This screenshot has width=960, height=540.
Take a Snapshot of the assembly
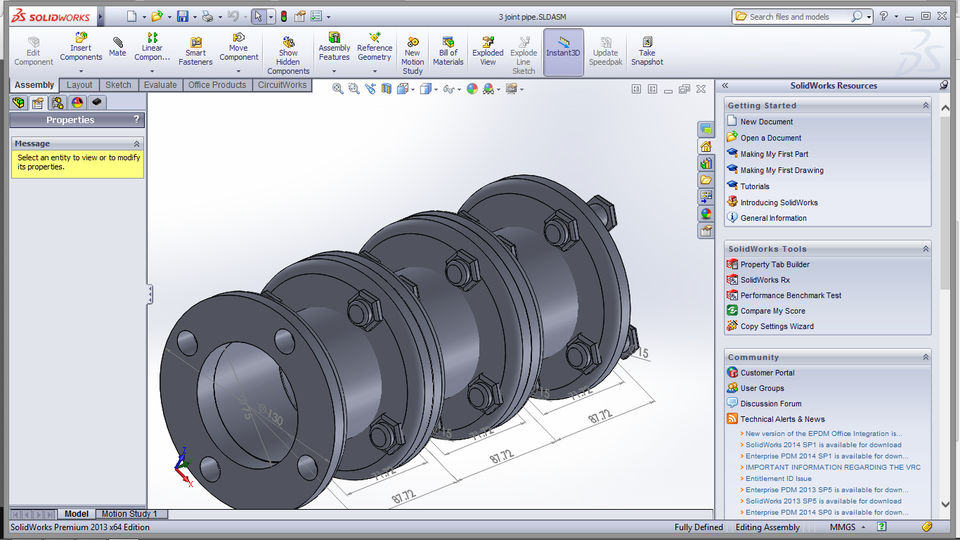point(647,51)
